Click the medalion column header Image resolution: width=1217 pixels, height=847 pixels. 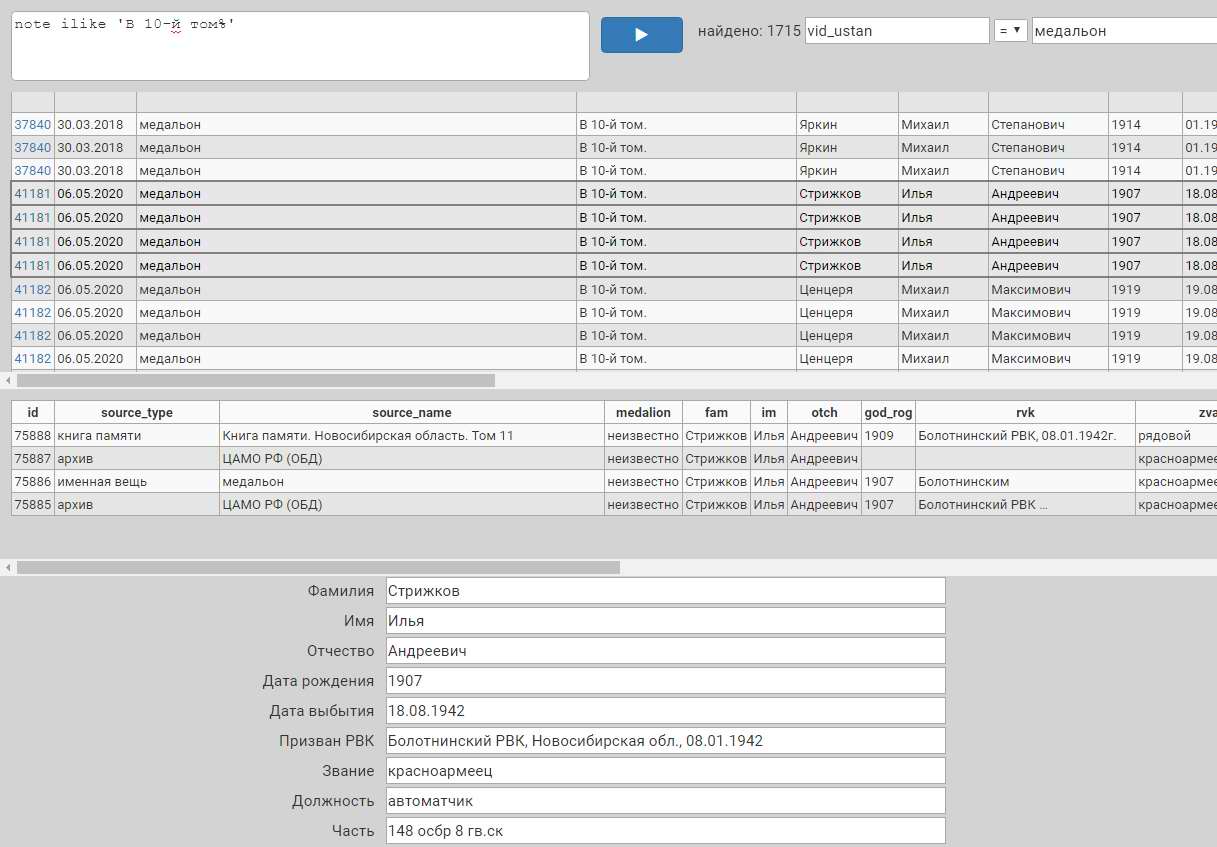click(x=643, y=412)
